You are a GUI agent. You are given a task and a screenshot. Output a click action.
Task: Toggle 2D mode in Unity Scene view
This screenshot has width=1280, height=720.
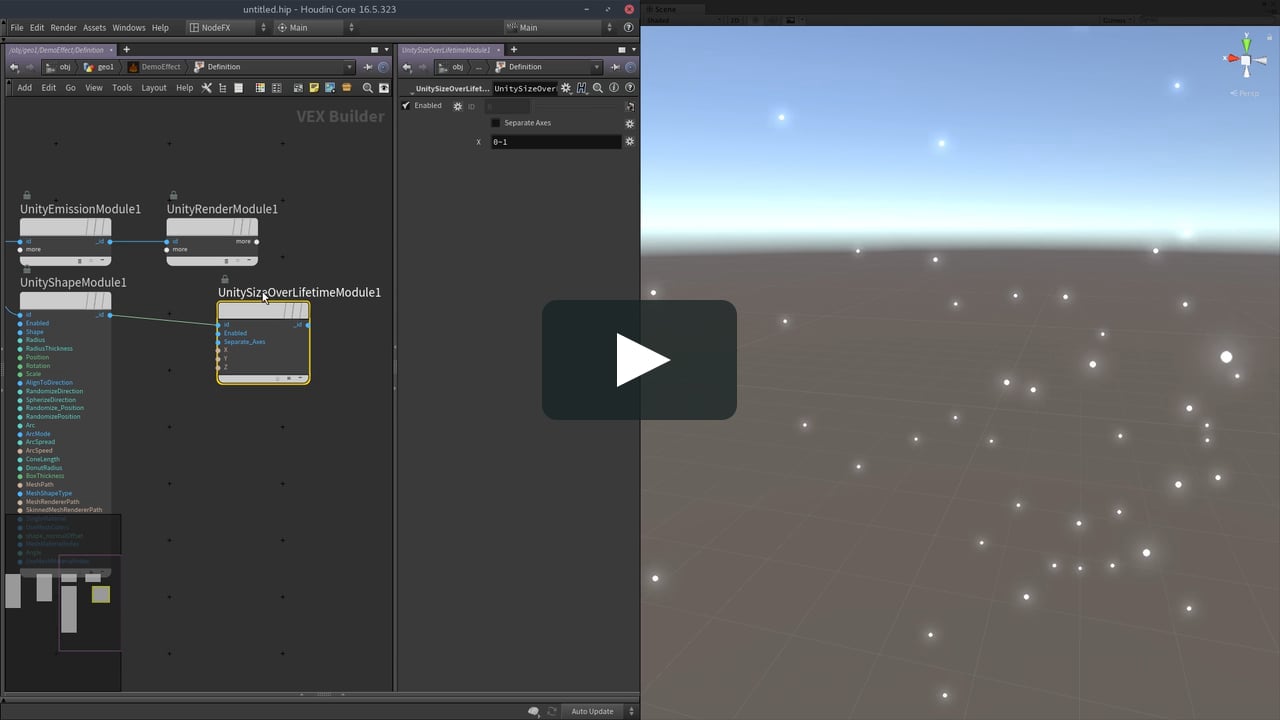pos(733,20)
